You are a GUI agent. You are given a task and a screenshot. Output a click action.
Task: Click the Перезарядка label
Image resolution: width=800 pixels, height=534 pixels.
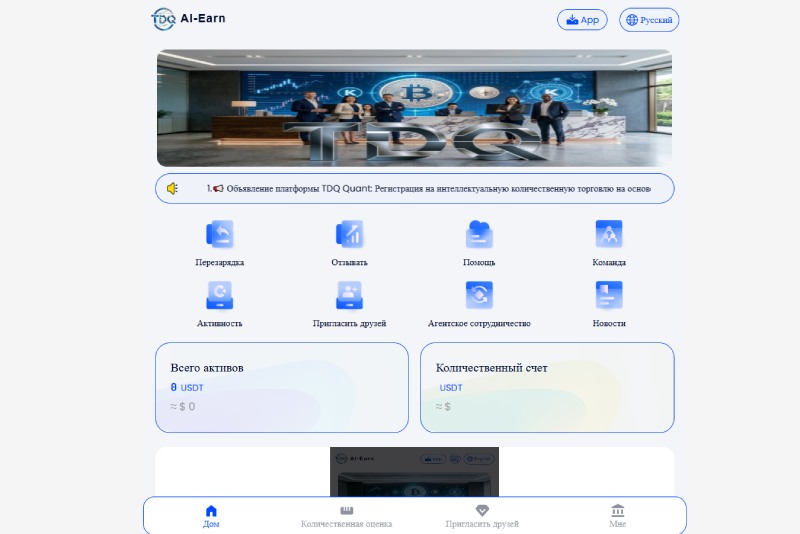[x=219, y=262]
